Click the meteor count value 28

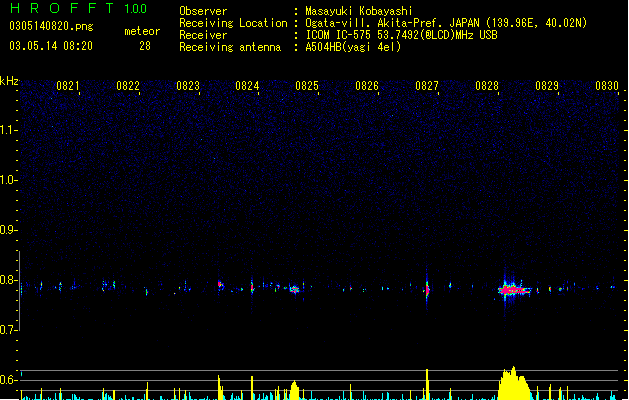point(145,46)
